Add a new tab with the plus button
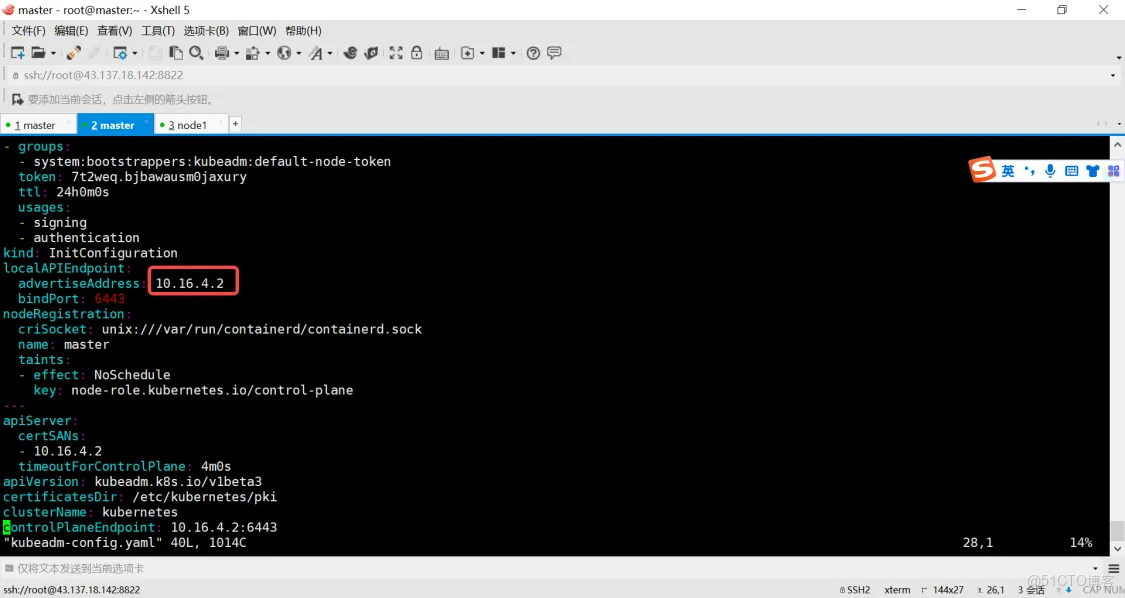 [x=235, y=124]
